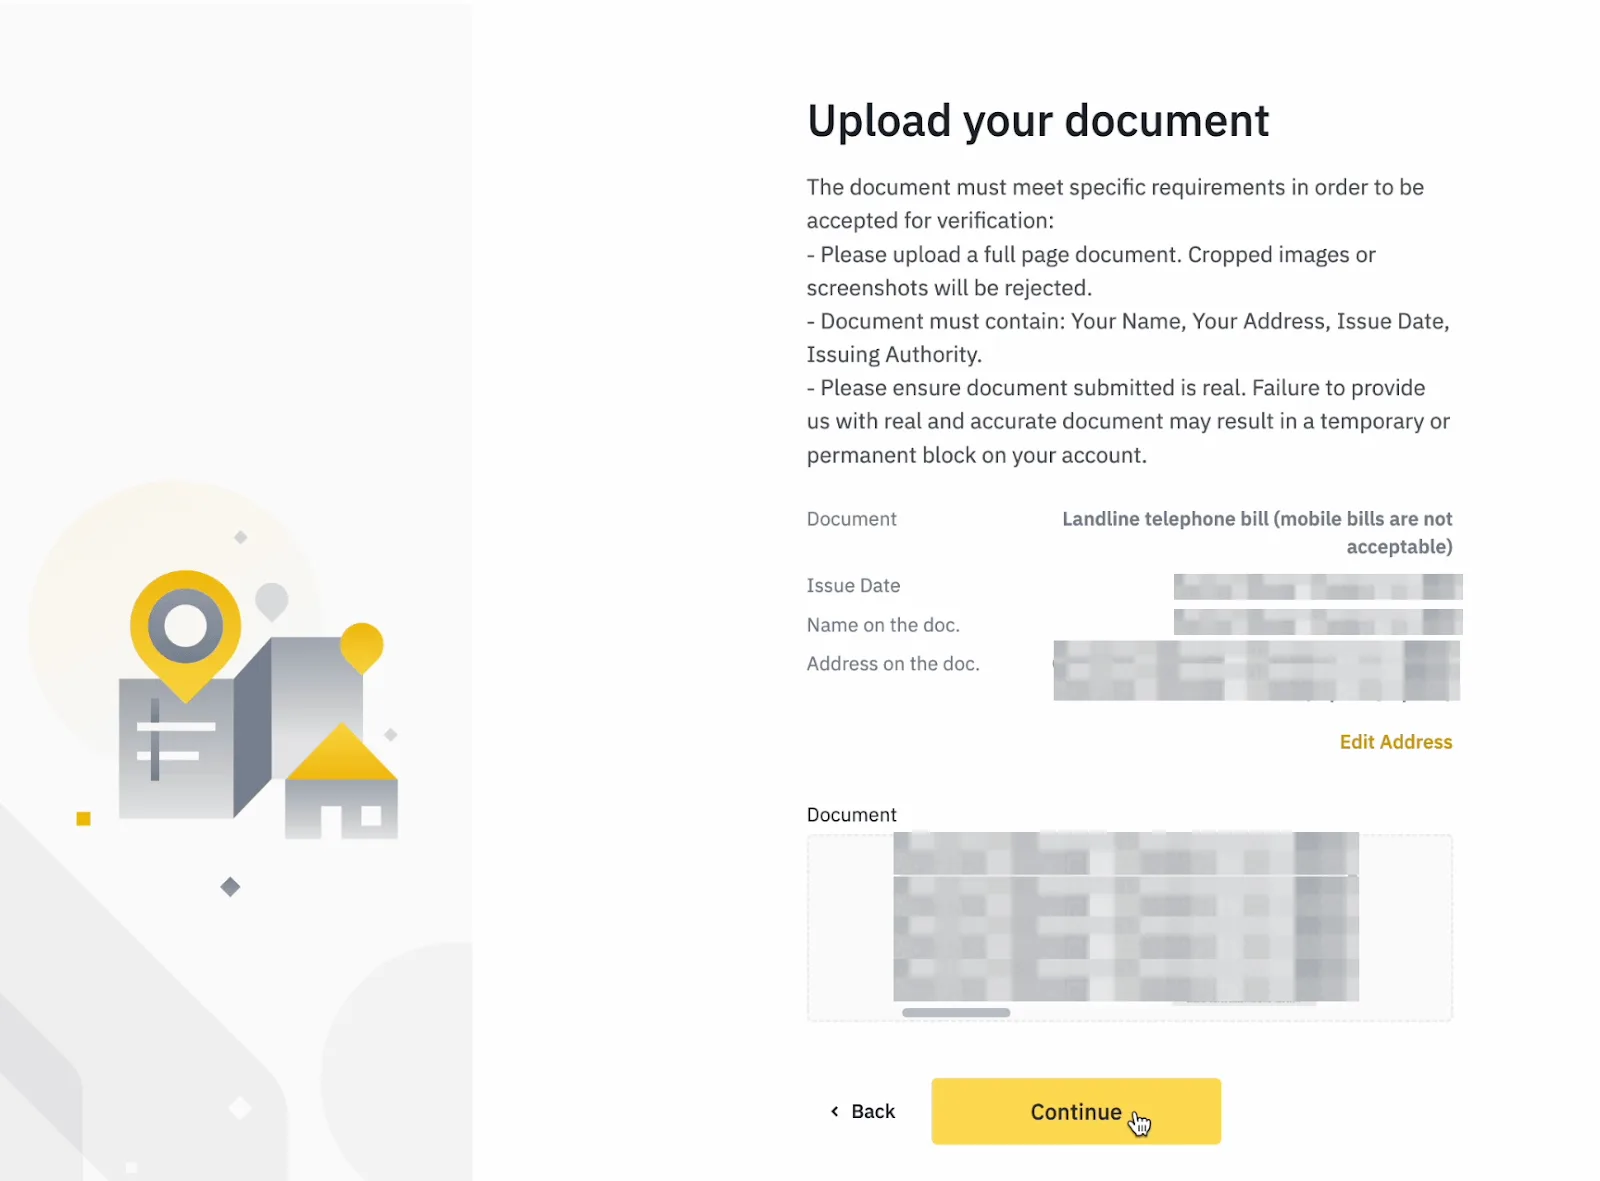Viewport: 1600px width, 1181px height.
Task: Click the small yellow map pin icon
Action: 362,647
